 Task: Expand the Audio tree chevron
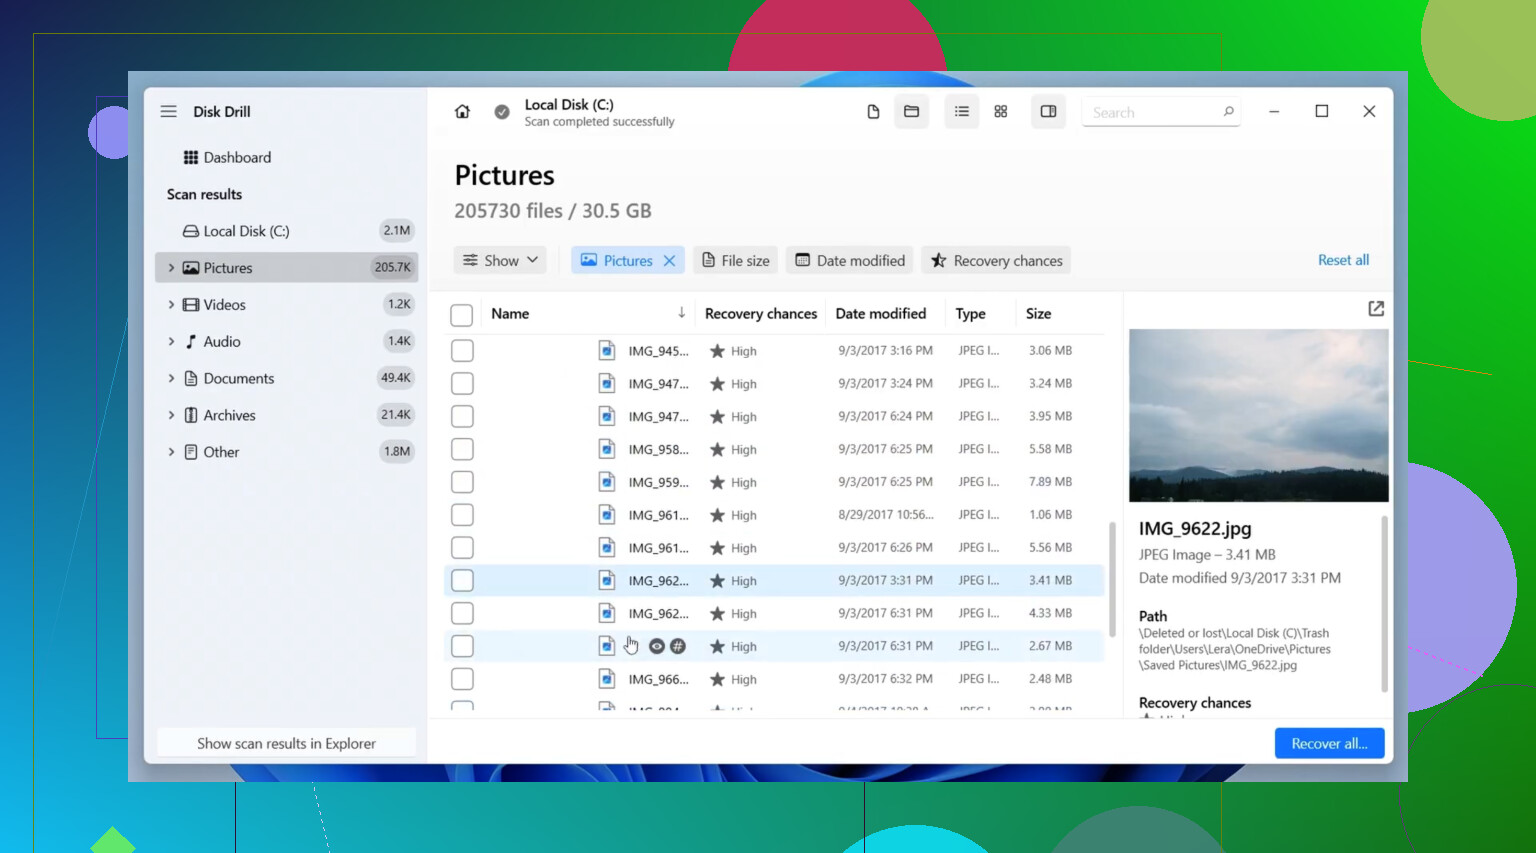click(171, 341)
